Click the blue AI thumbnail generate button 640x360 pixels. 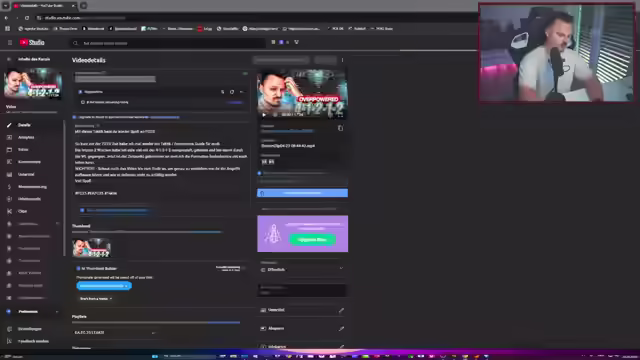click(104, 286)
